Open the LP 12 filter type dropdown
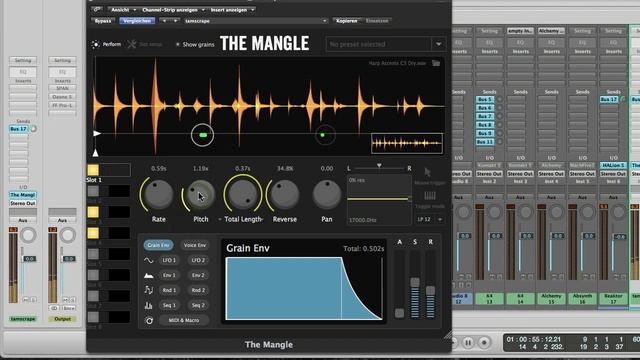Image resolution: width=640 pixels, height=360 pixels. (430, 220)
